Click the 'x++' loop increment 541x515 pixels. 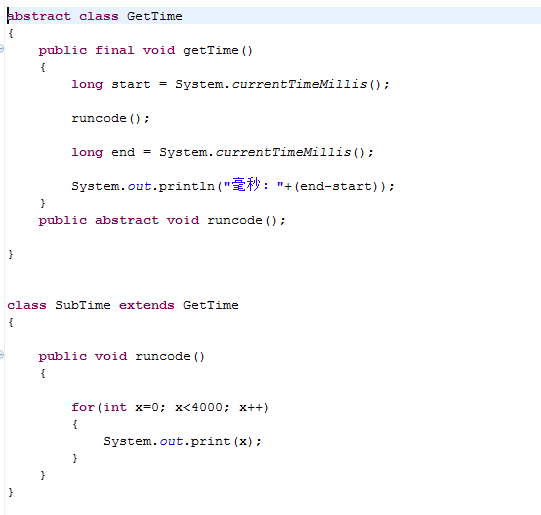coord(252,407)
